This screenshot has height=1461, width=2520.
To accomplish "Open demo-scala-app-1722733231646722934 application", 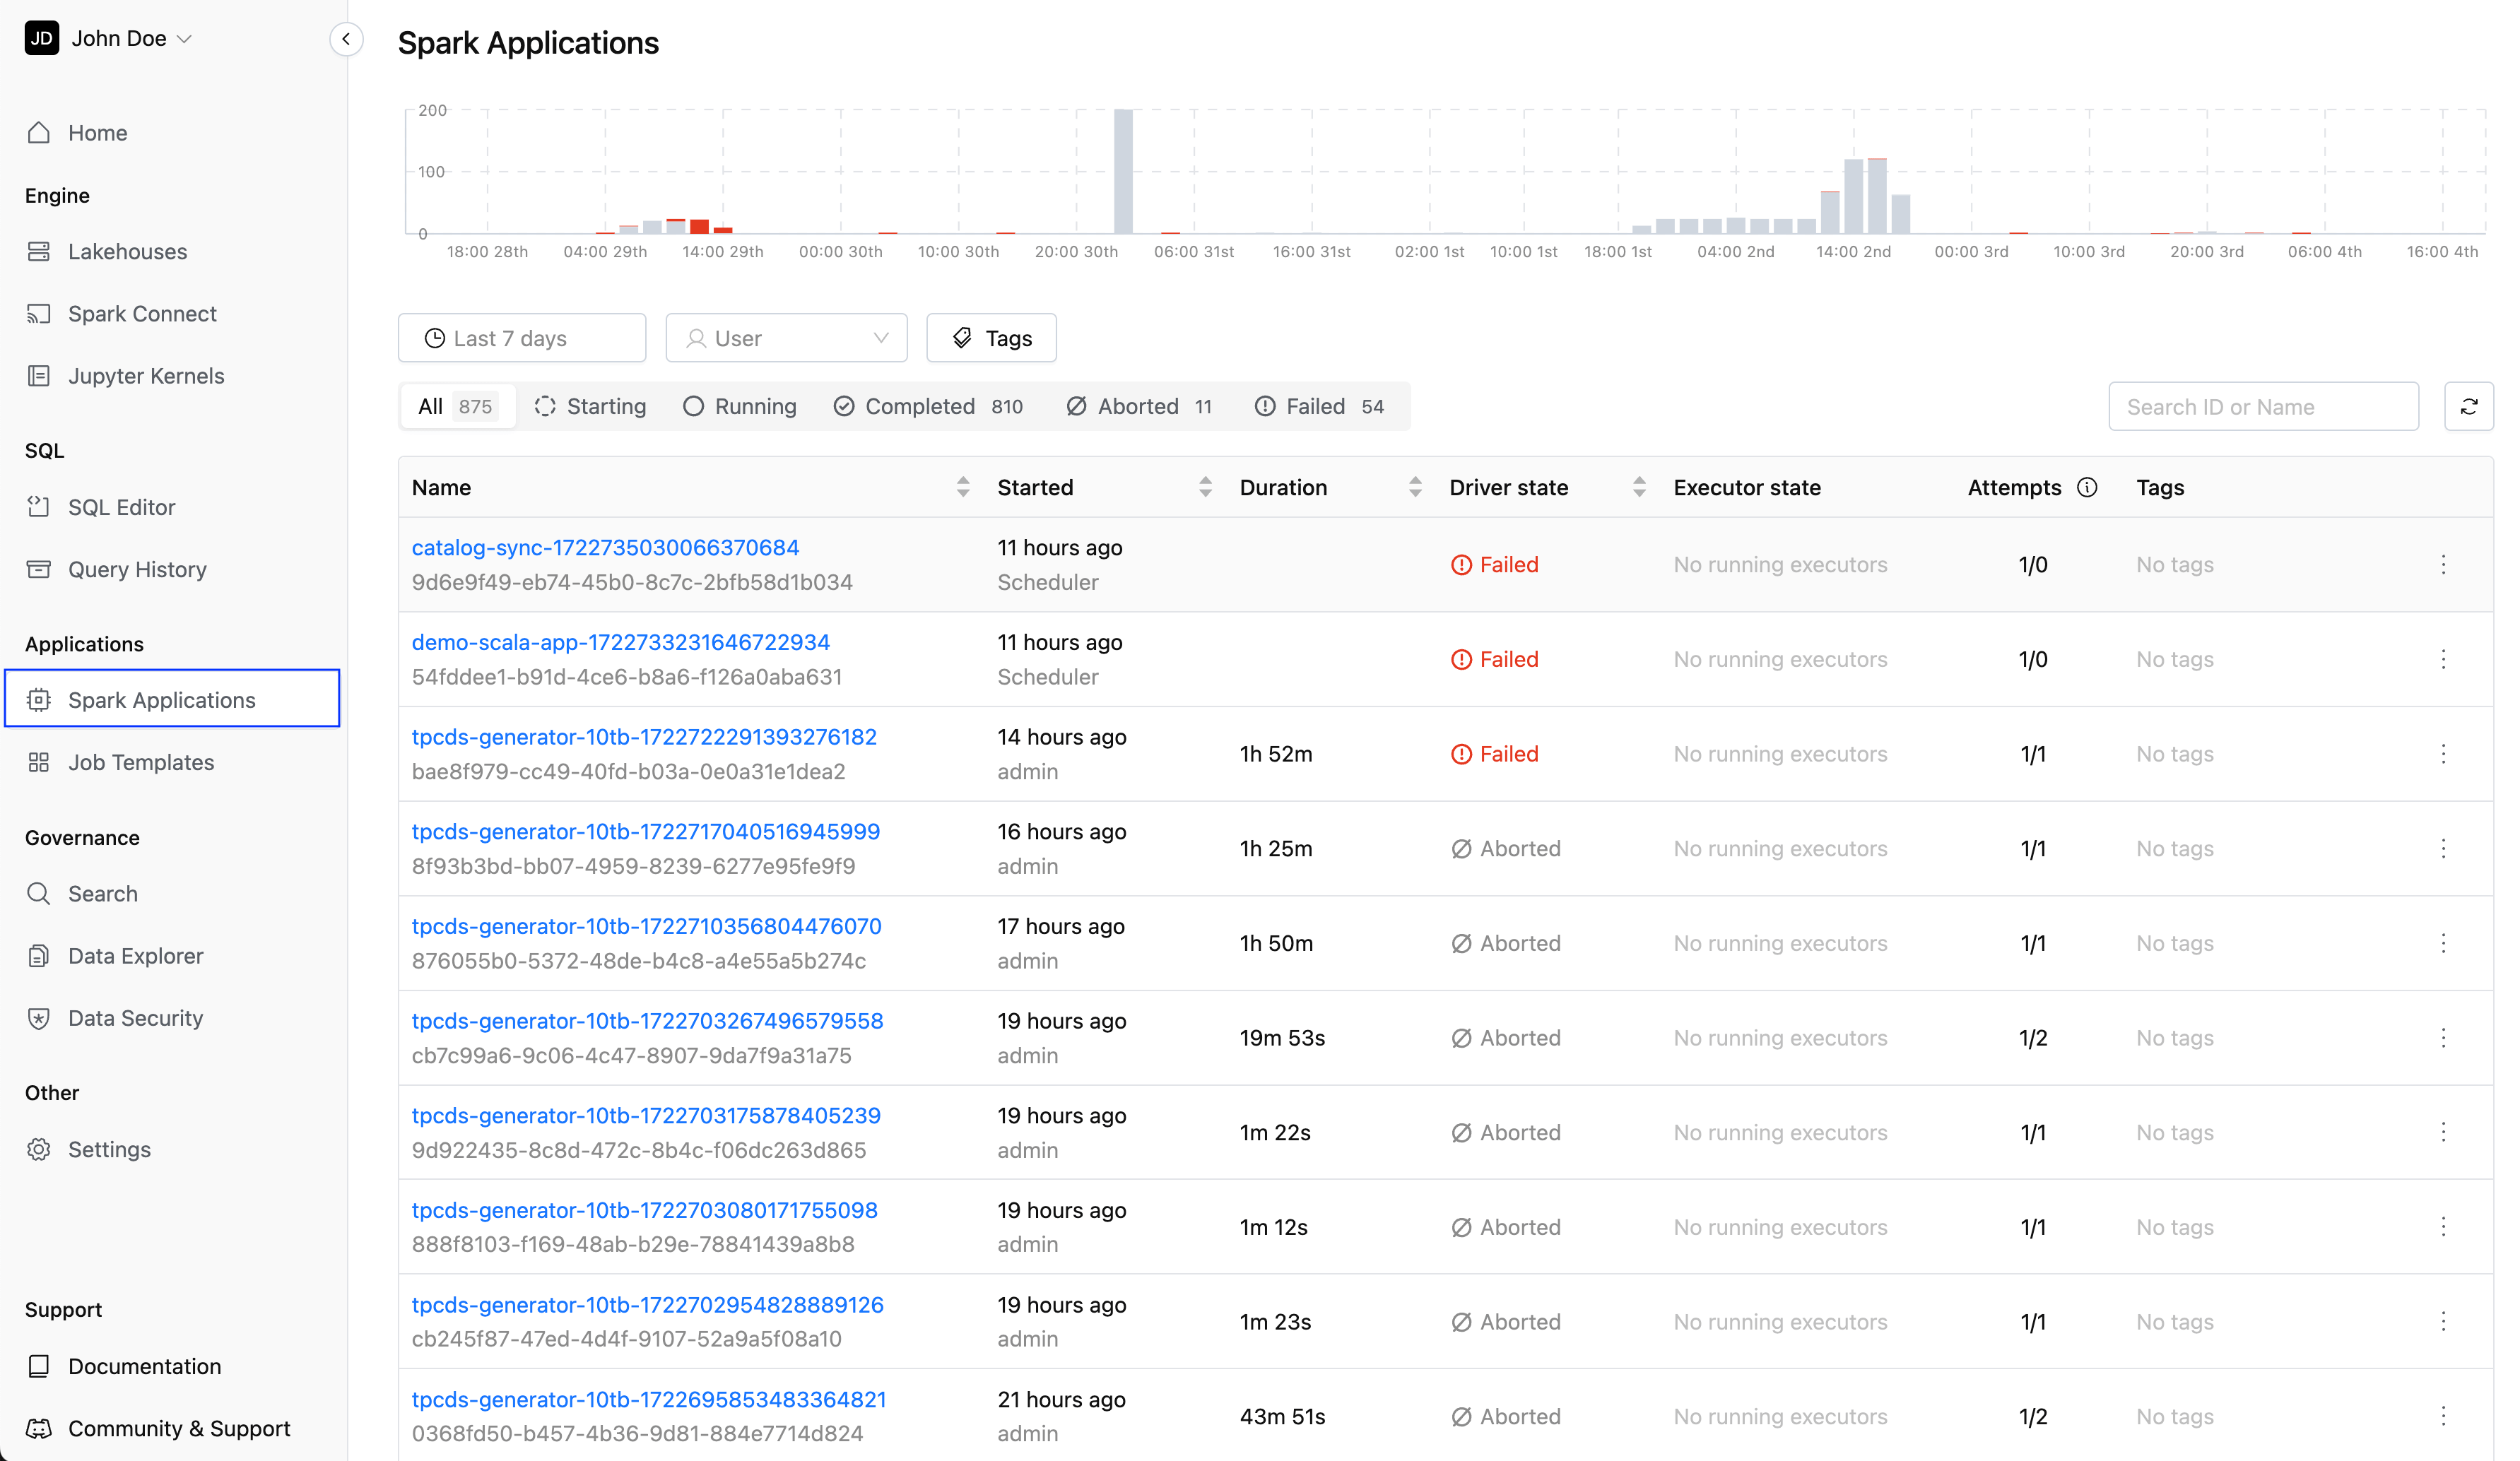I will 621,642.
